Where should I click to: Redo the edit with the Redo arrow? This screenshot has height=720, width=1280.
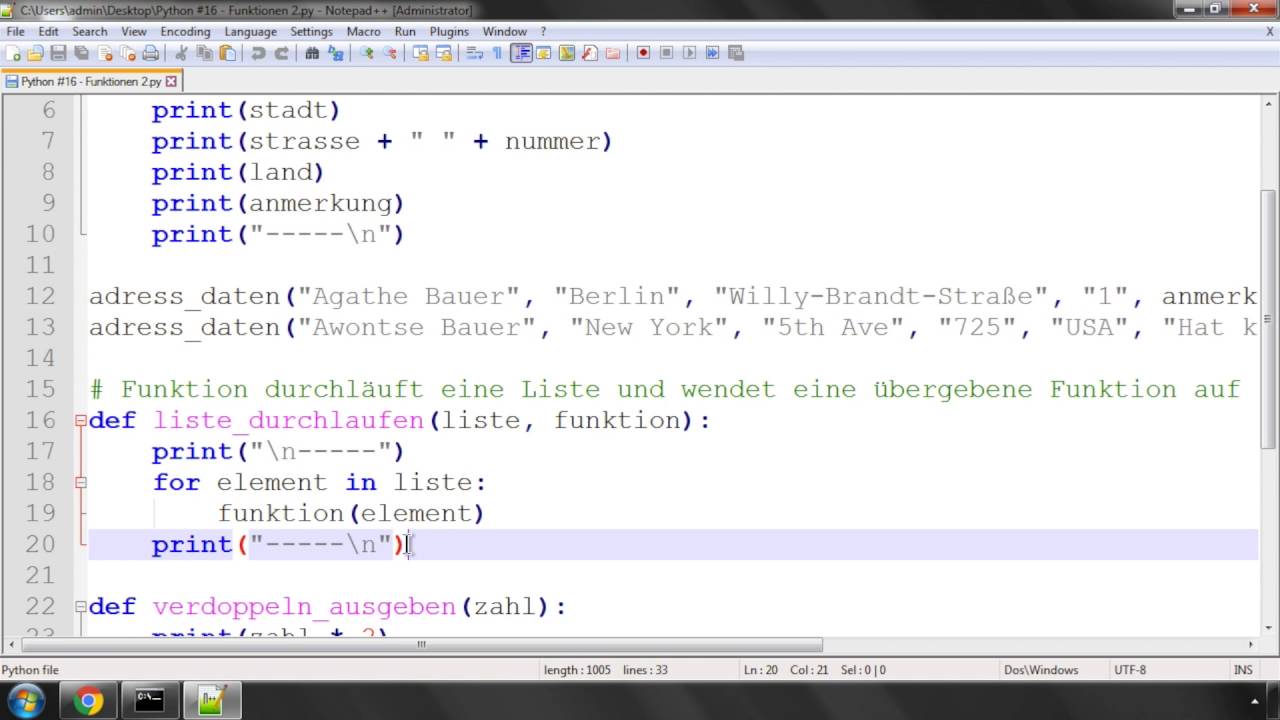click(x=282, y=53)
